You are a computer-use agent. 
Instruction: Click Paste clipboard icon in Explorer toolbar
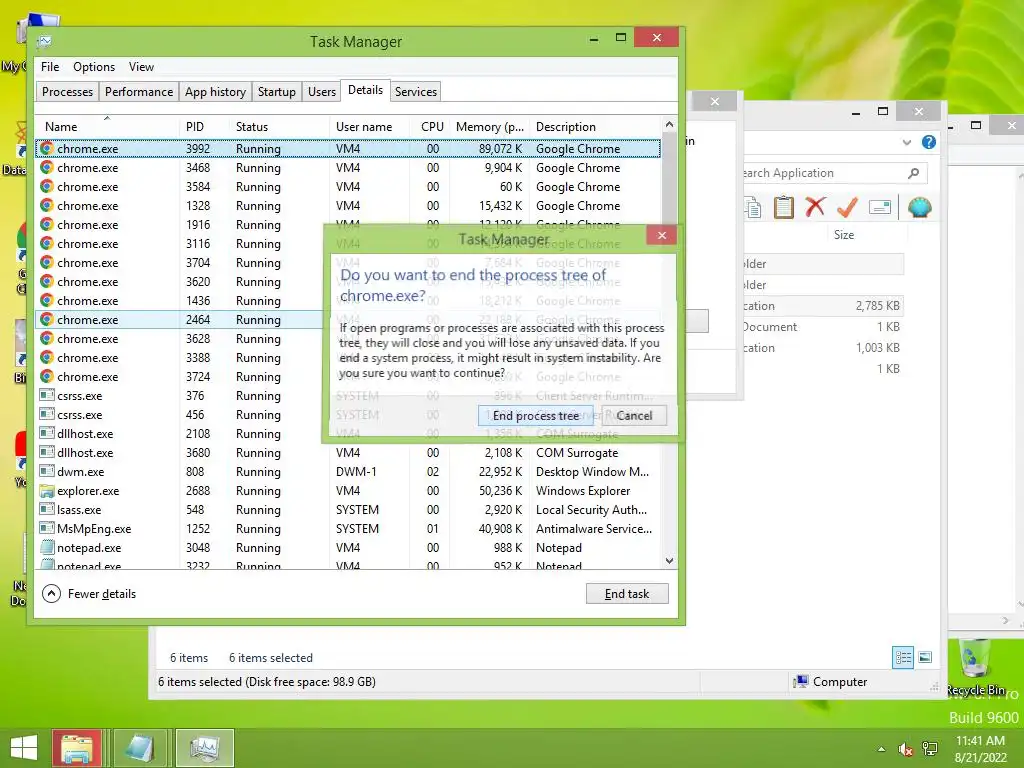click(x=784, y=208)
